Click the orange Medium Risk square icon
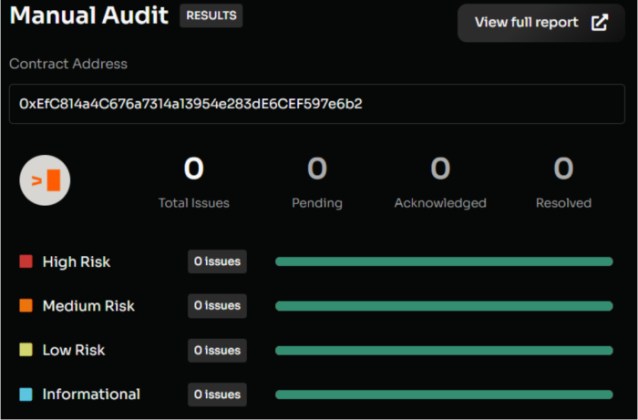The image size is (638, 420). (x=26, y=306)
